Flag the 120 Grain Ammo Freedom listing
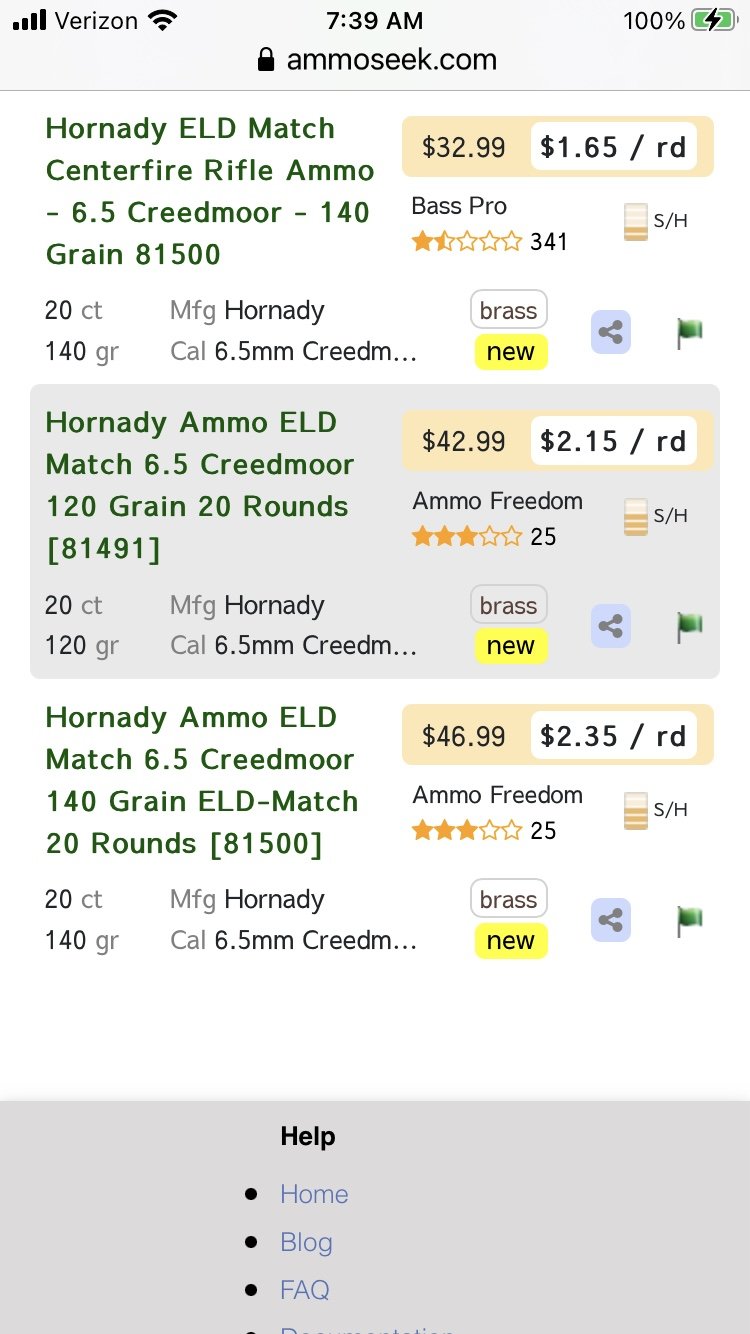Image resolution: width=750 pixels, height=1334 pixels. [x=689, y=627]
